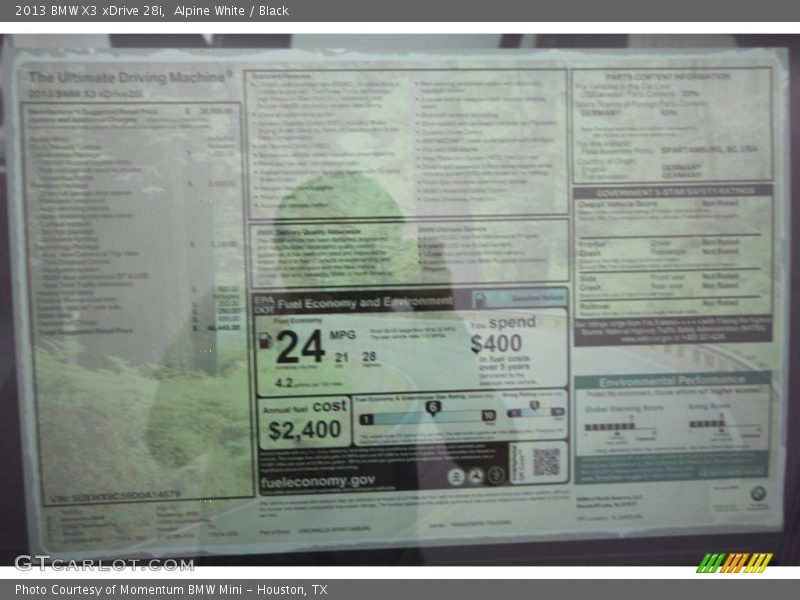Click the 'EPA DOT' label on the black header
Image resolution: width=800 pixels, height=600 pixels.
[x=264, y=304]
